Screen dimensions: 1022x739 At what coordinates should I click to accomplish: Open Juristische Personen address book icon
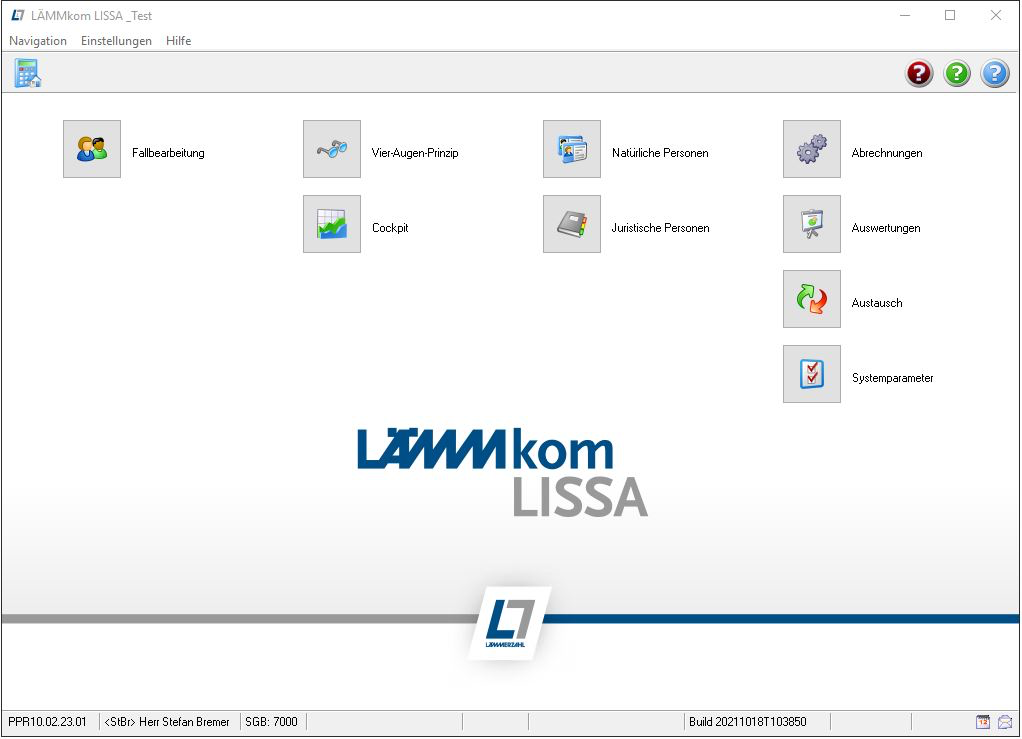572,224
